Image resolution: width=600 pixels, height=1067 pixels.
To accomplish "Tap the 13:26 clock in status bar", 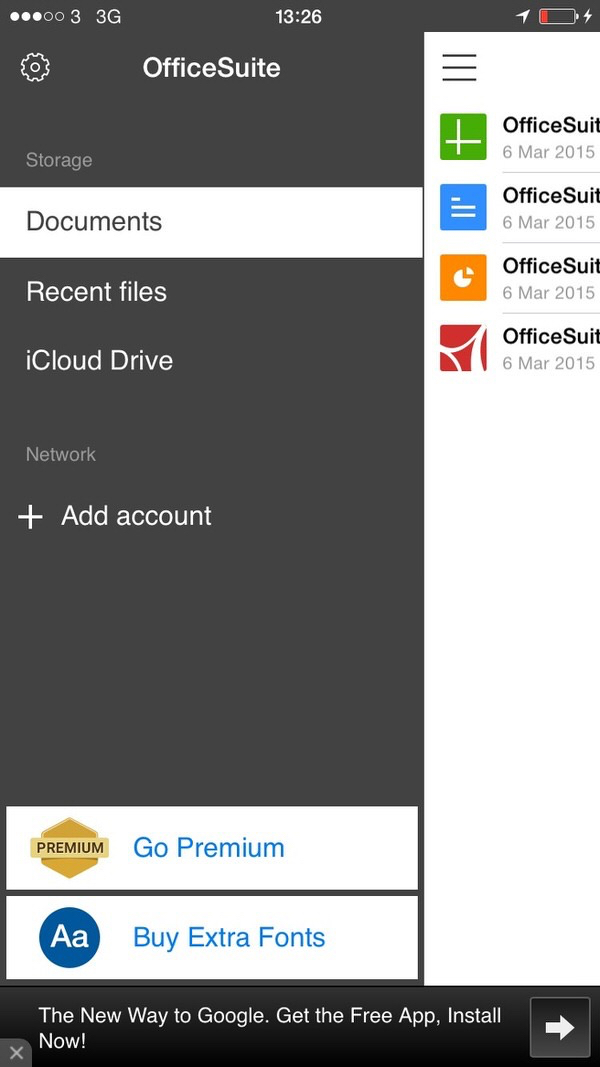I will [298, 16].
